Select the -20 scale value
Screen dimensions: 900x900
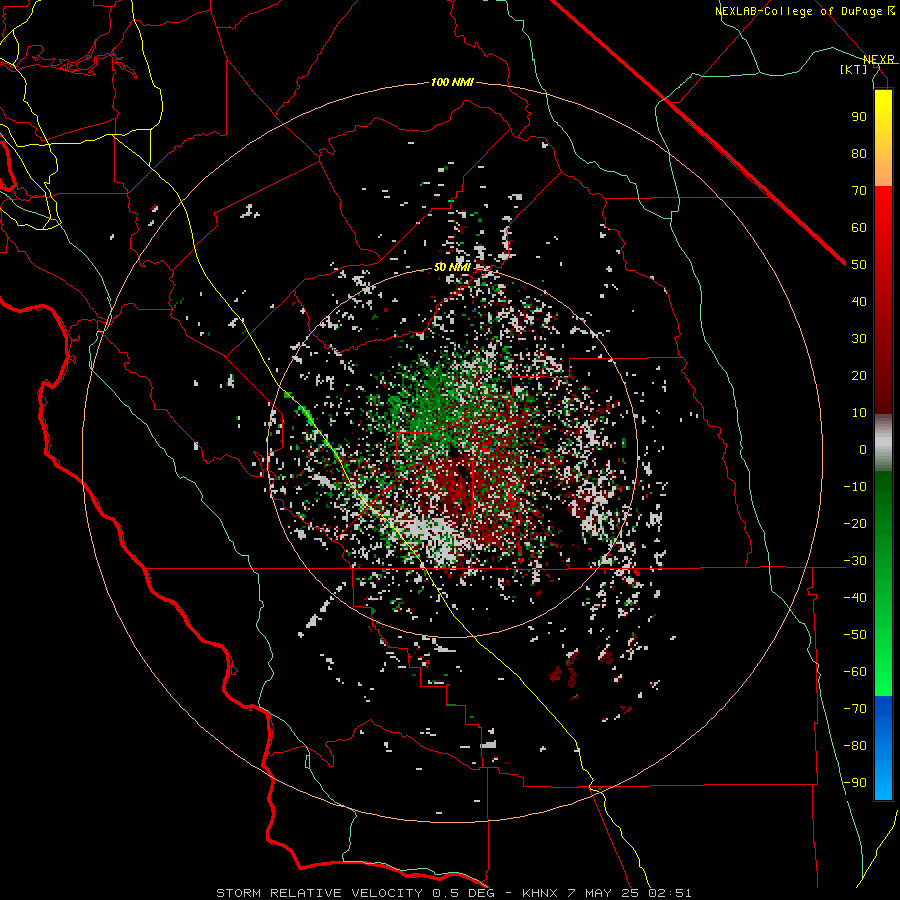(855, 523)
